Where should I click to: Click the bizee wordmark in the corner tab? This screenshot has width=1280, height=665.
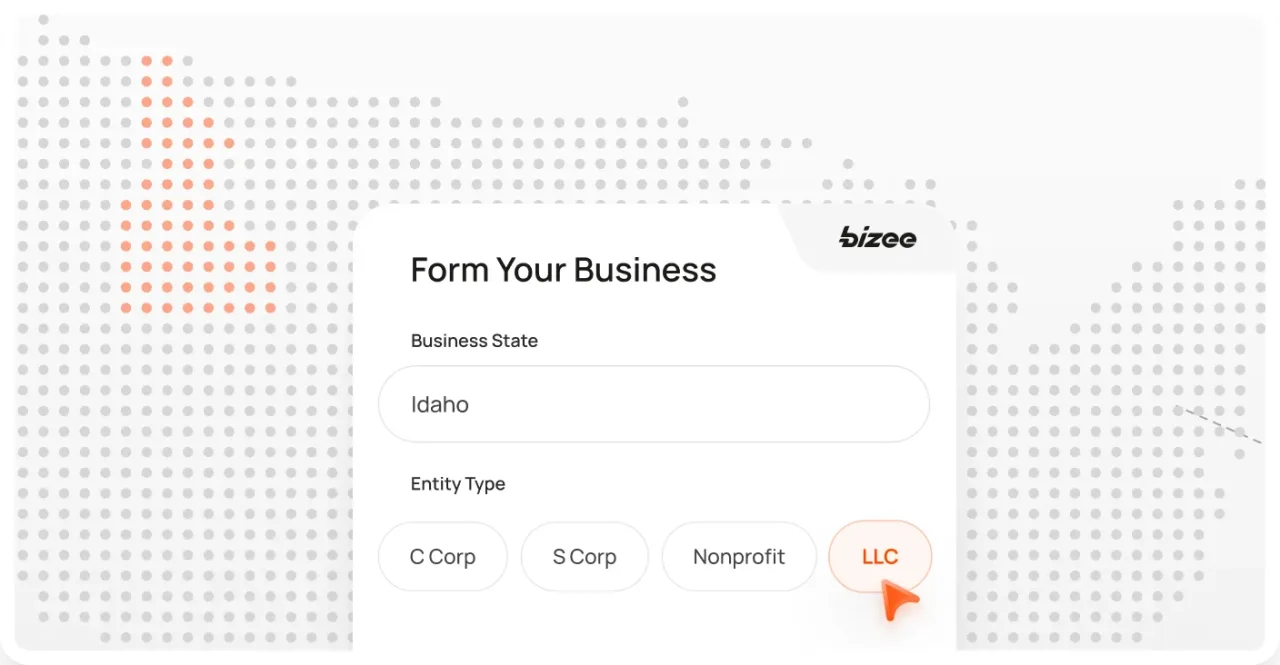click(x=875, y=238)
